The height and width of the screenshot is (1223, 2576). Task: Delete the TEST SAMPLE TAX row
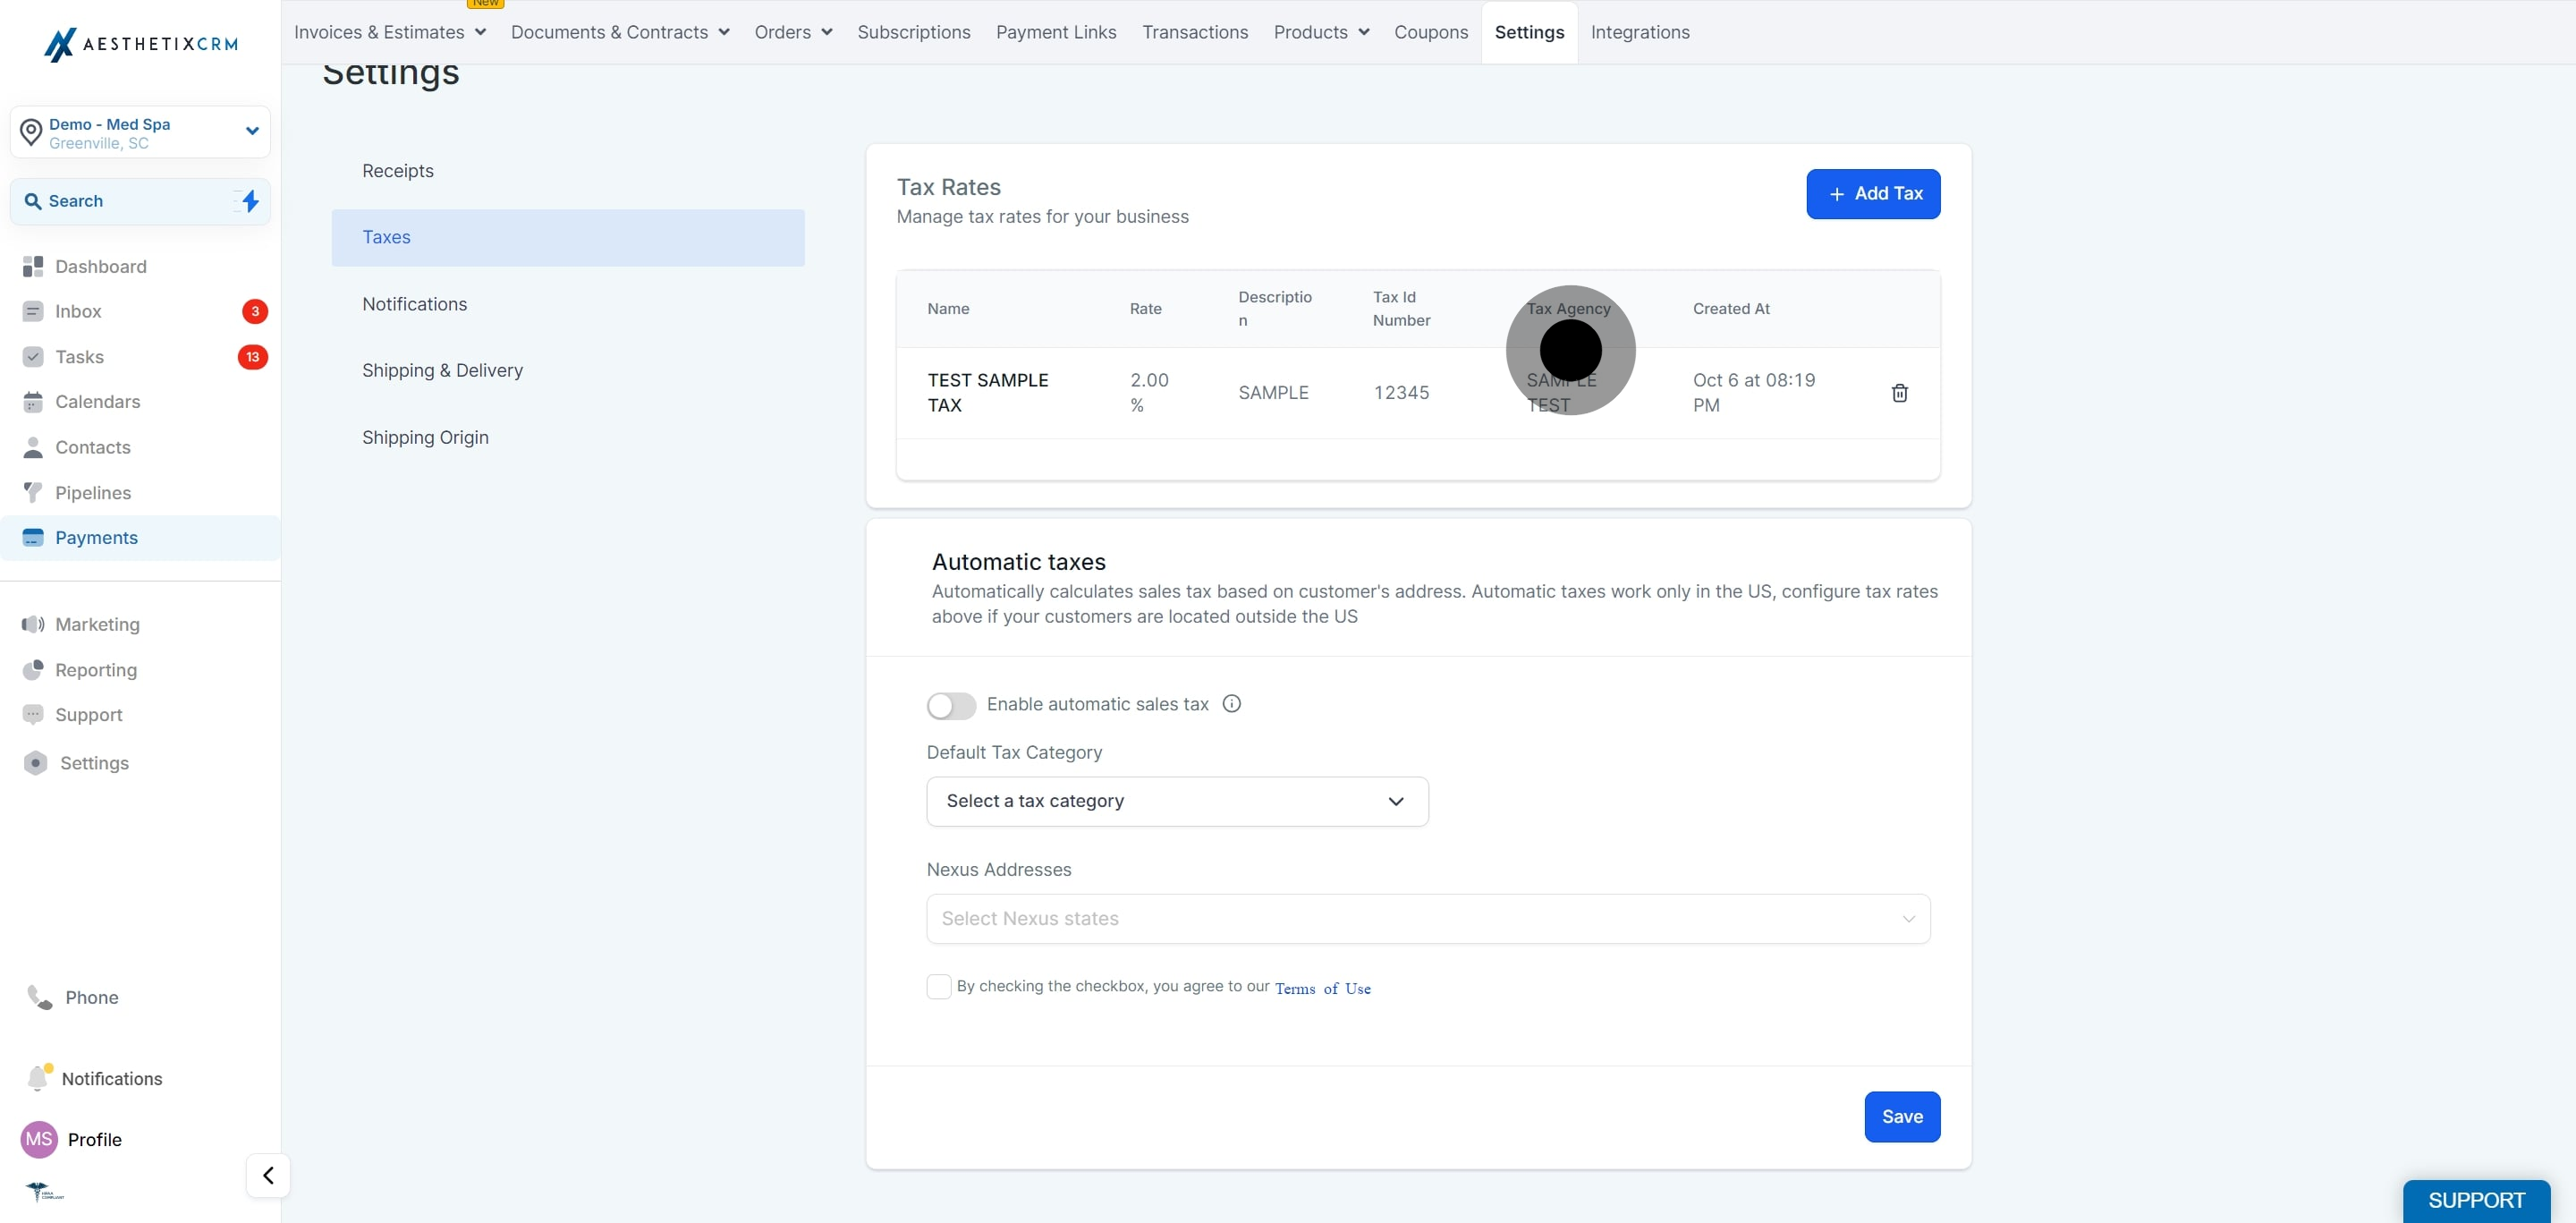click(1900, 393)
